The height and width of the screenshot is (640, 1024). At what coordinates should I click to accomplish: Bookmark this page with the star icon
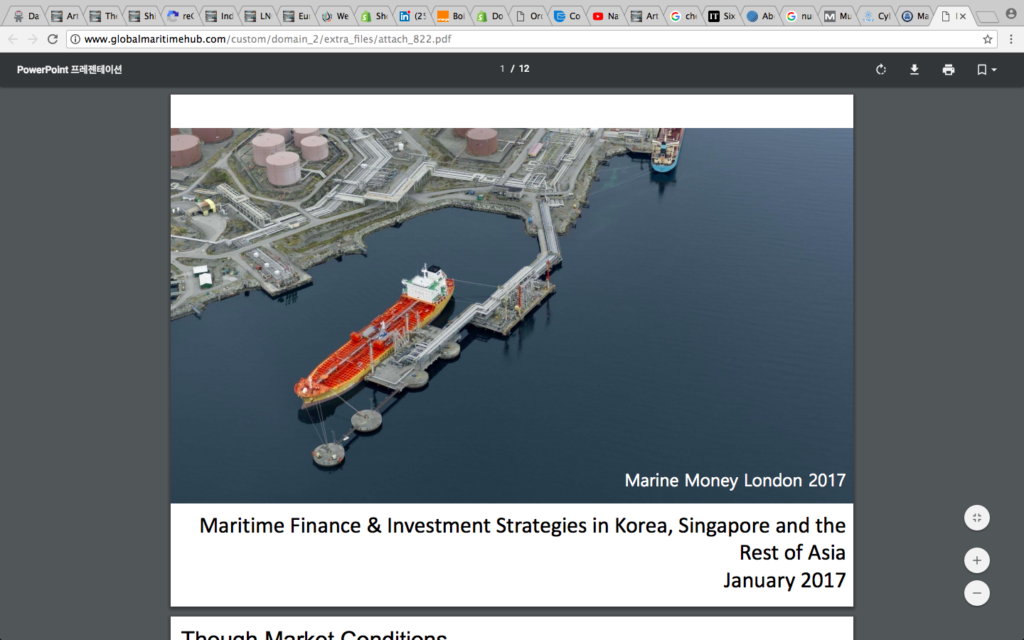(986, 38)
